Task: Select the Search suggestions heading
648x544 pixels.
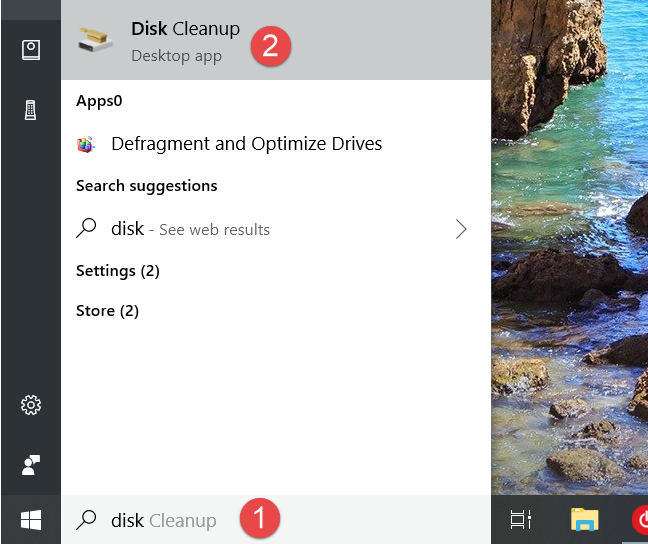Action: (x=147, y=186)
